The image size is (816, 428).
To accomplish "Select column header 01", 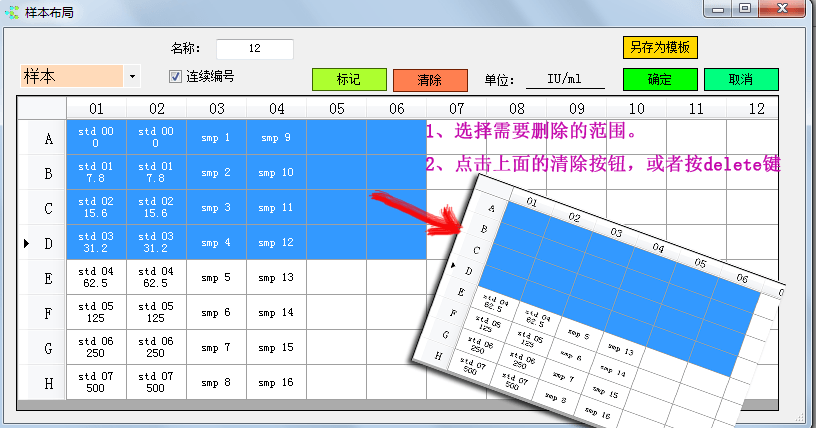I will pos(96,109).
